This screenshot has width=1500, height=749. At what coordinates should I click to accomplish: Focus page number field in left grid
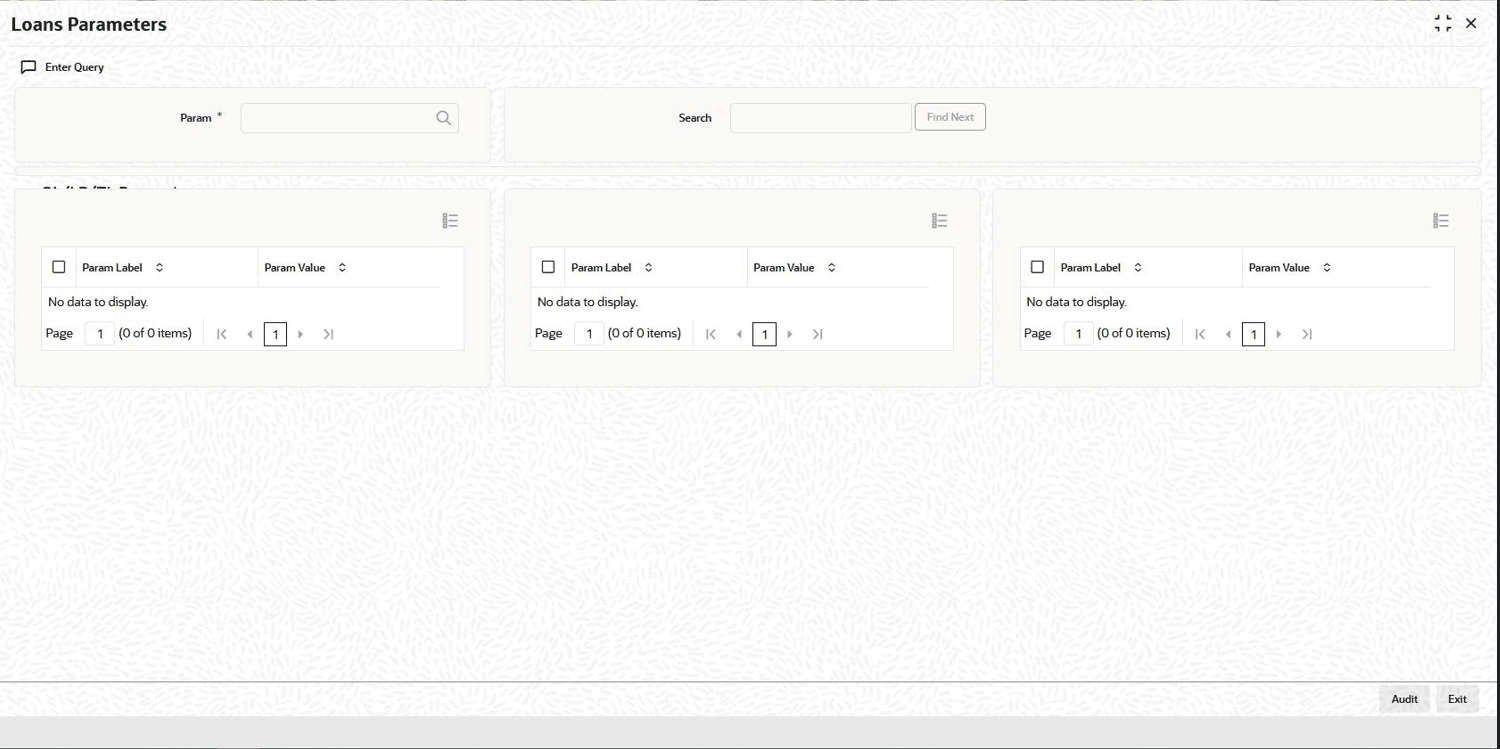pyautogui.click(x=100, y=334)
